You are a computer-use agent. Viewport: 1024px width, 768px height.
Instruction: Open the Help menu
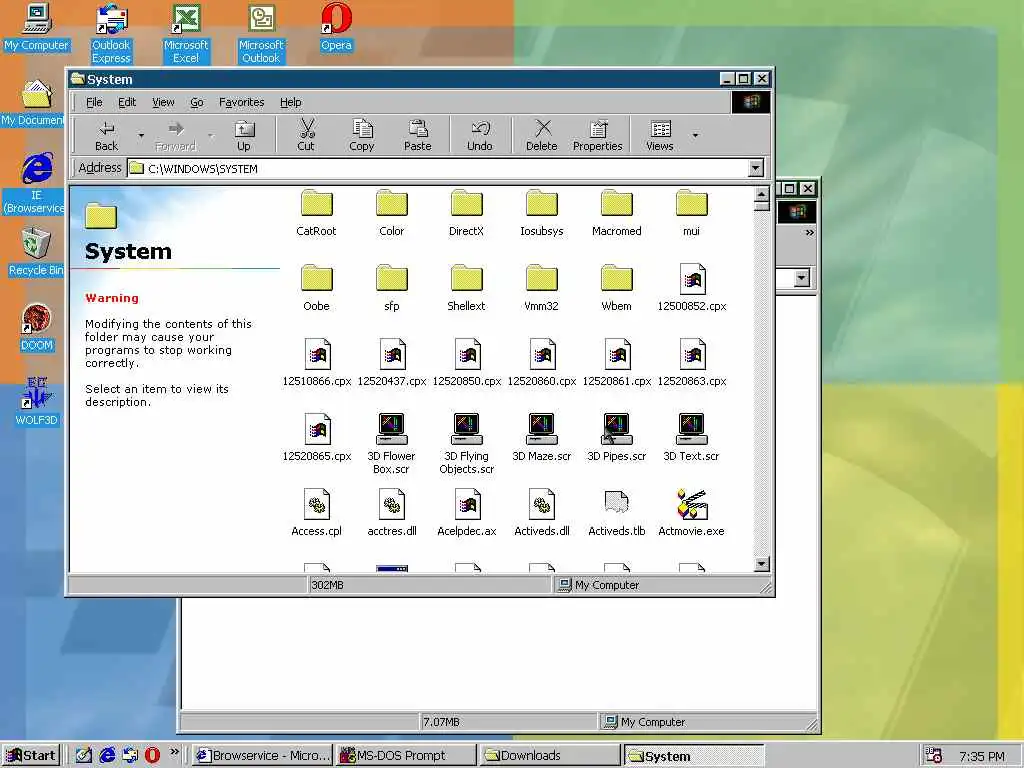291,103
